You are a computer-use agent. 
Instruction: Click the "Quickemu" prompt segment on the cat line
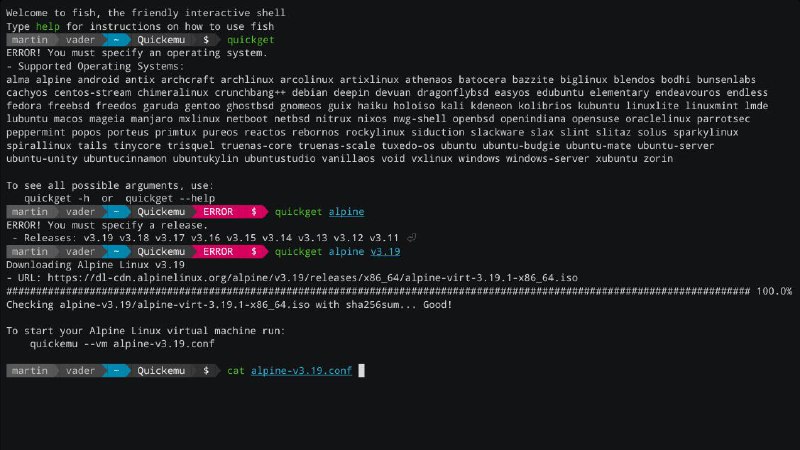point(161,371)
